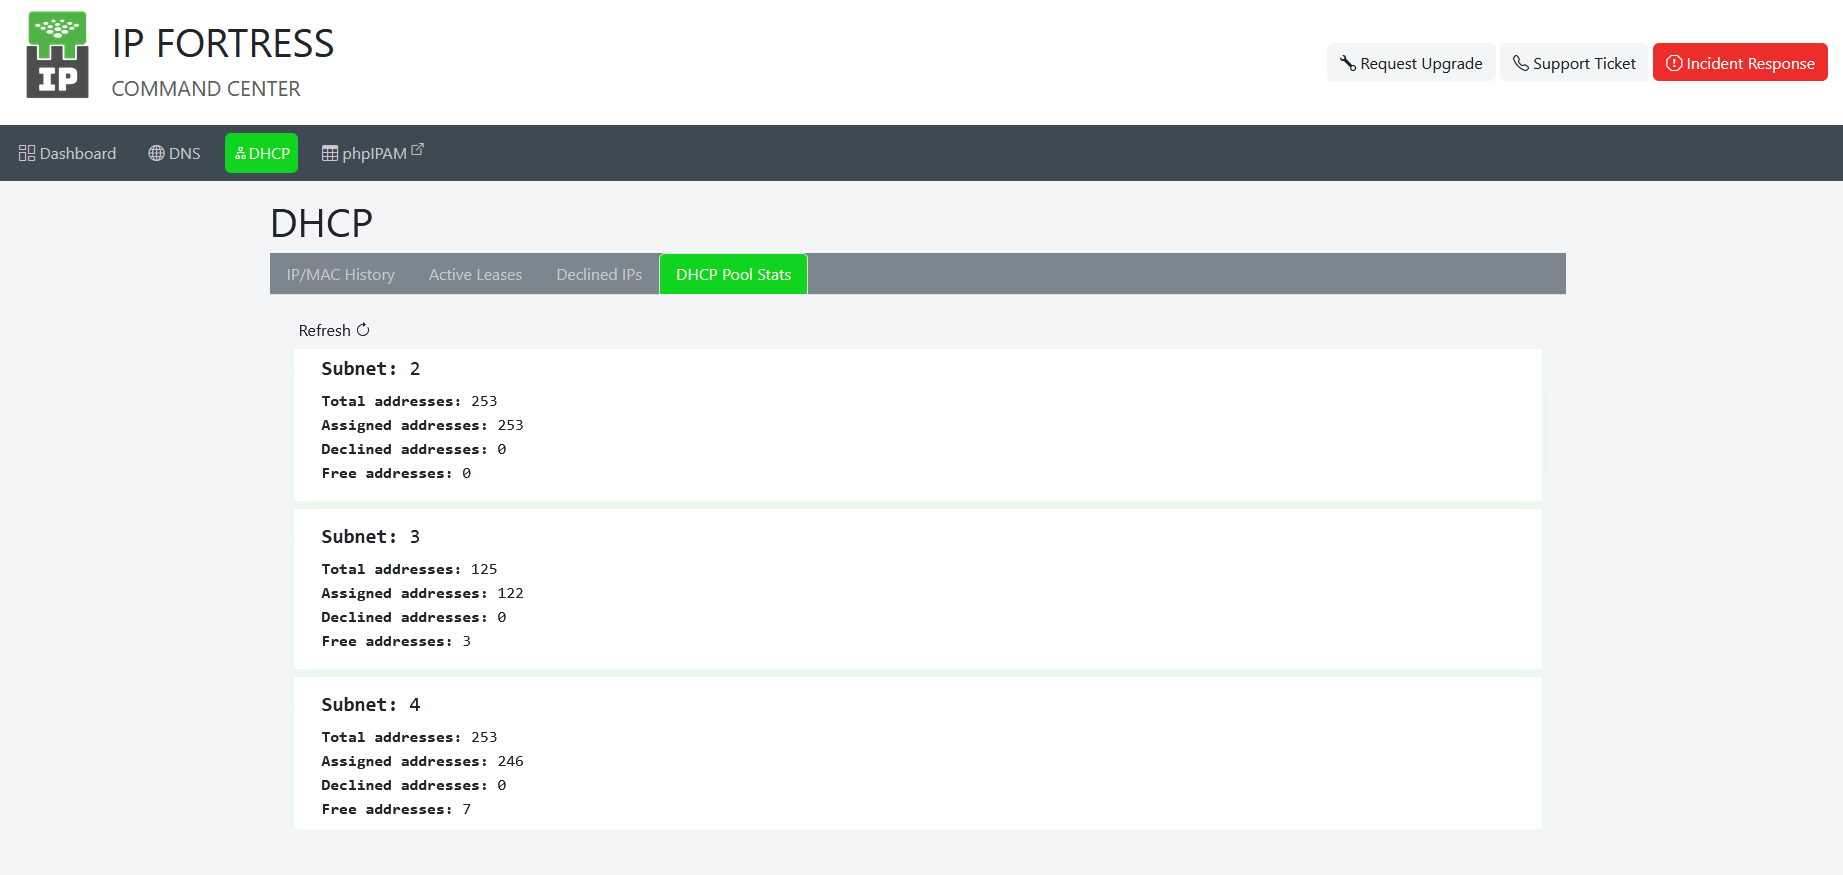Click 'Declined addresses: 0' under Subnet 3
Screen dimensions: 1843x875
[414, 617]
